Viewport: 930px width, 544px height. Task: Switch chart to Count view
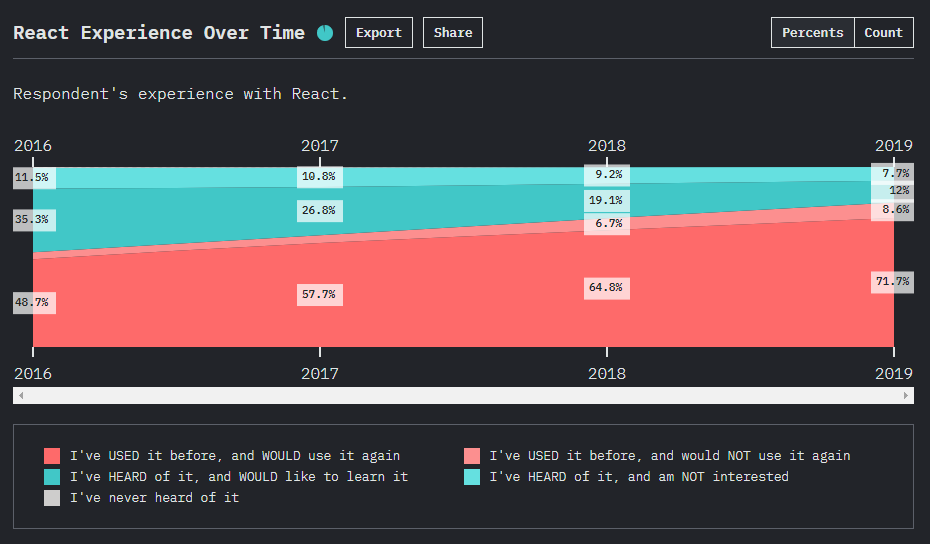[884, 33]
